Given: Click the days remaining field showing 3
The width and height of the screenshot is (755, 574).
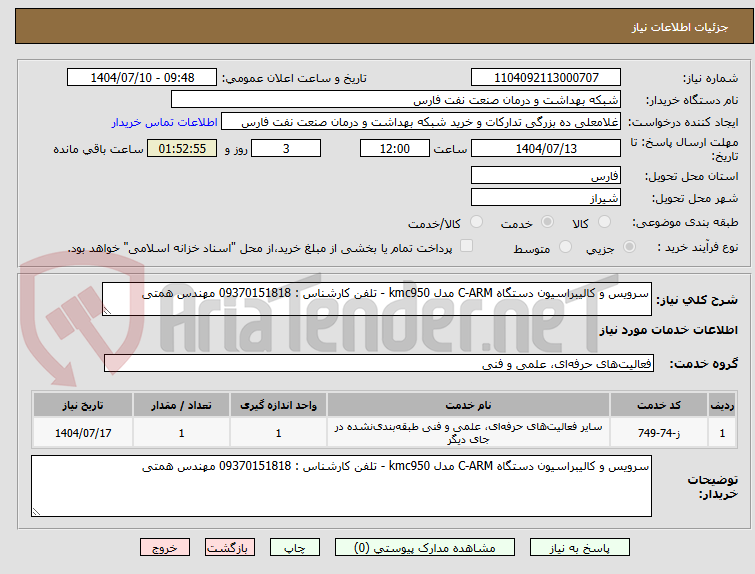Looking at the screenshot, I should pos(286,148).
